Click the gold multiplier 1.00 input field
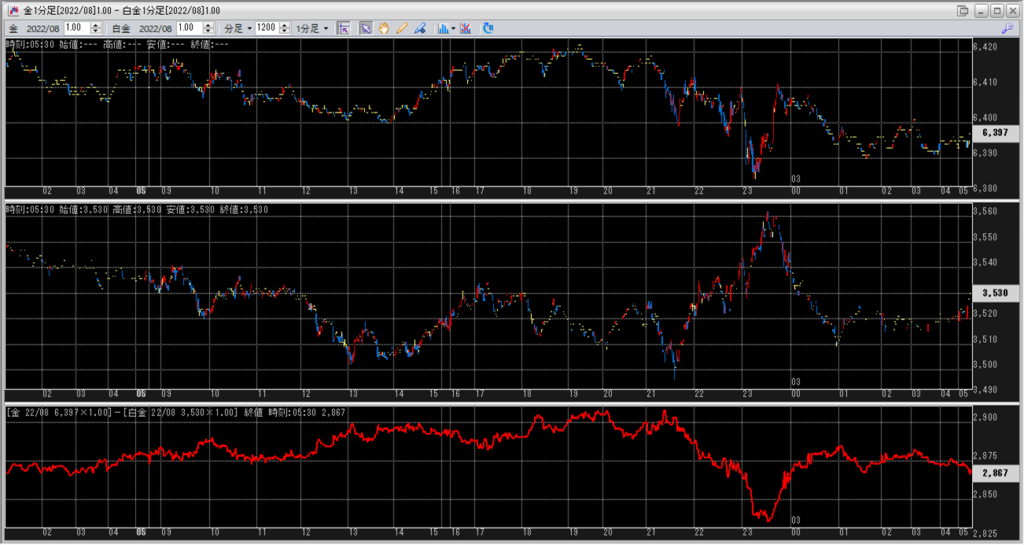The height and width of the screenshot is (545, 1024). coord(76,28)
